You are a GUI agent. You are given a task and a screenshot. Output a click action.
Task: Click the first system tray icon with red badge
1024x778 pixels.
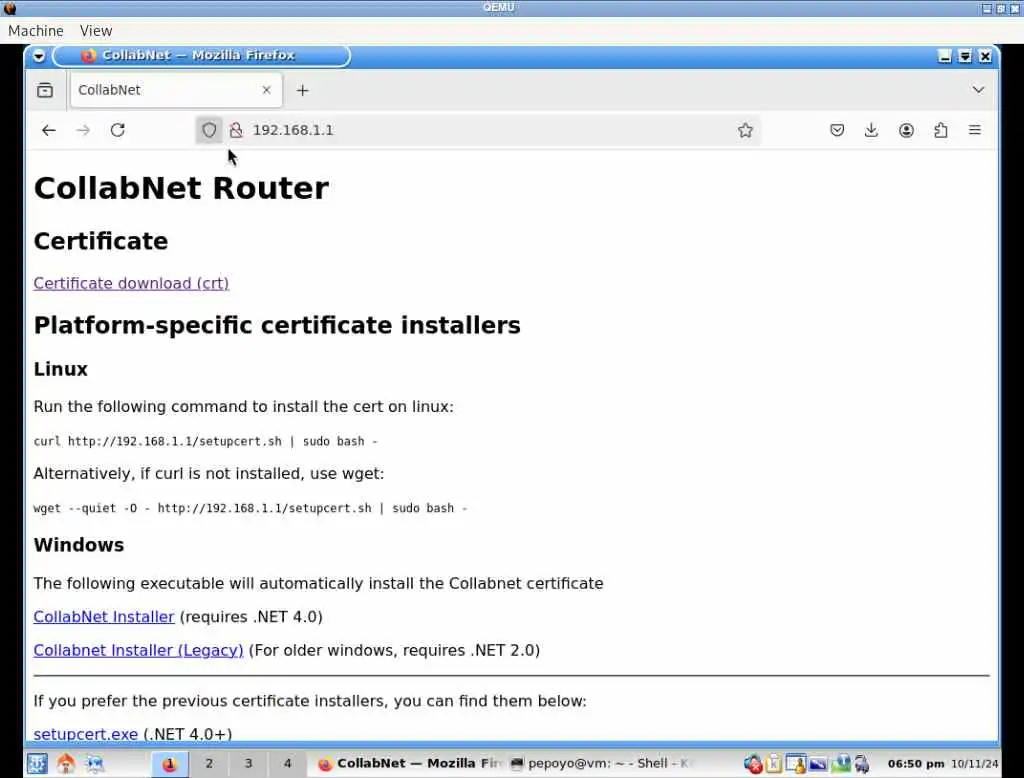coord(753,763)
